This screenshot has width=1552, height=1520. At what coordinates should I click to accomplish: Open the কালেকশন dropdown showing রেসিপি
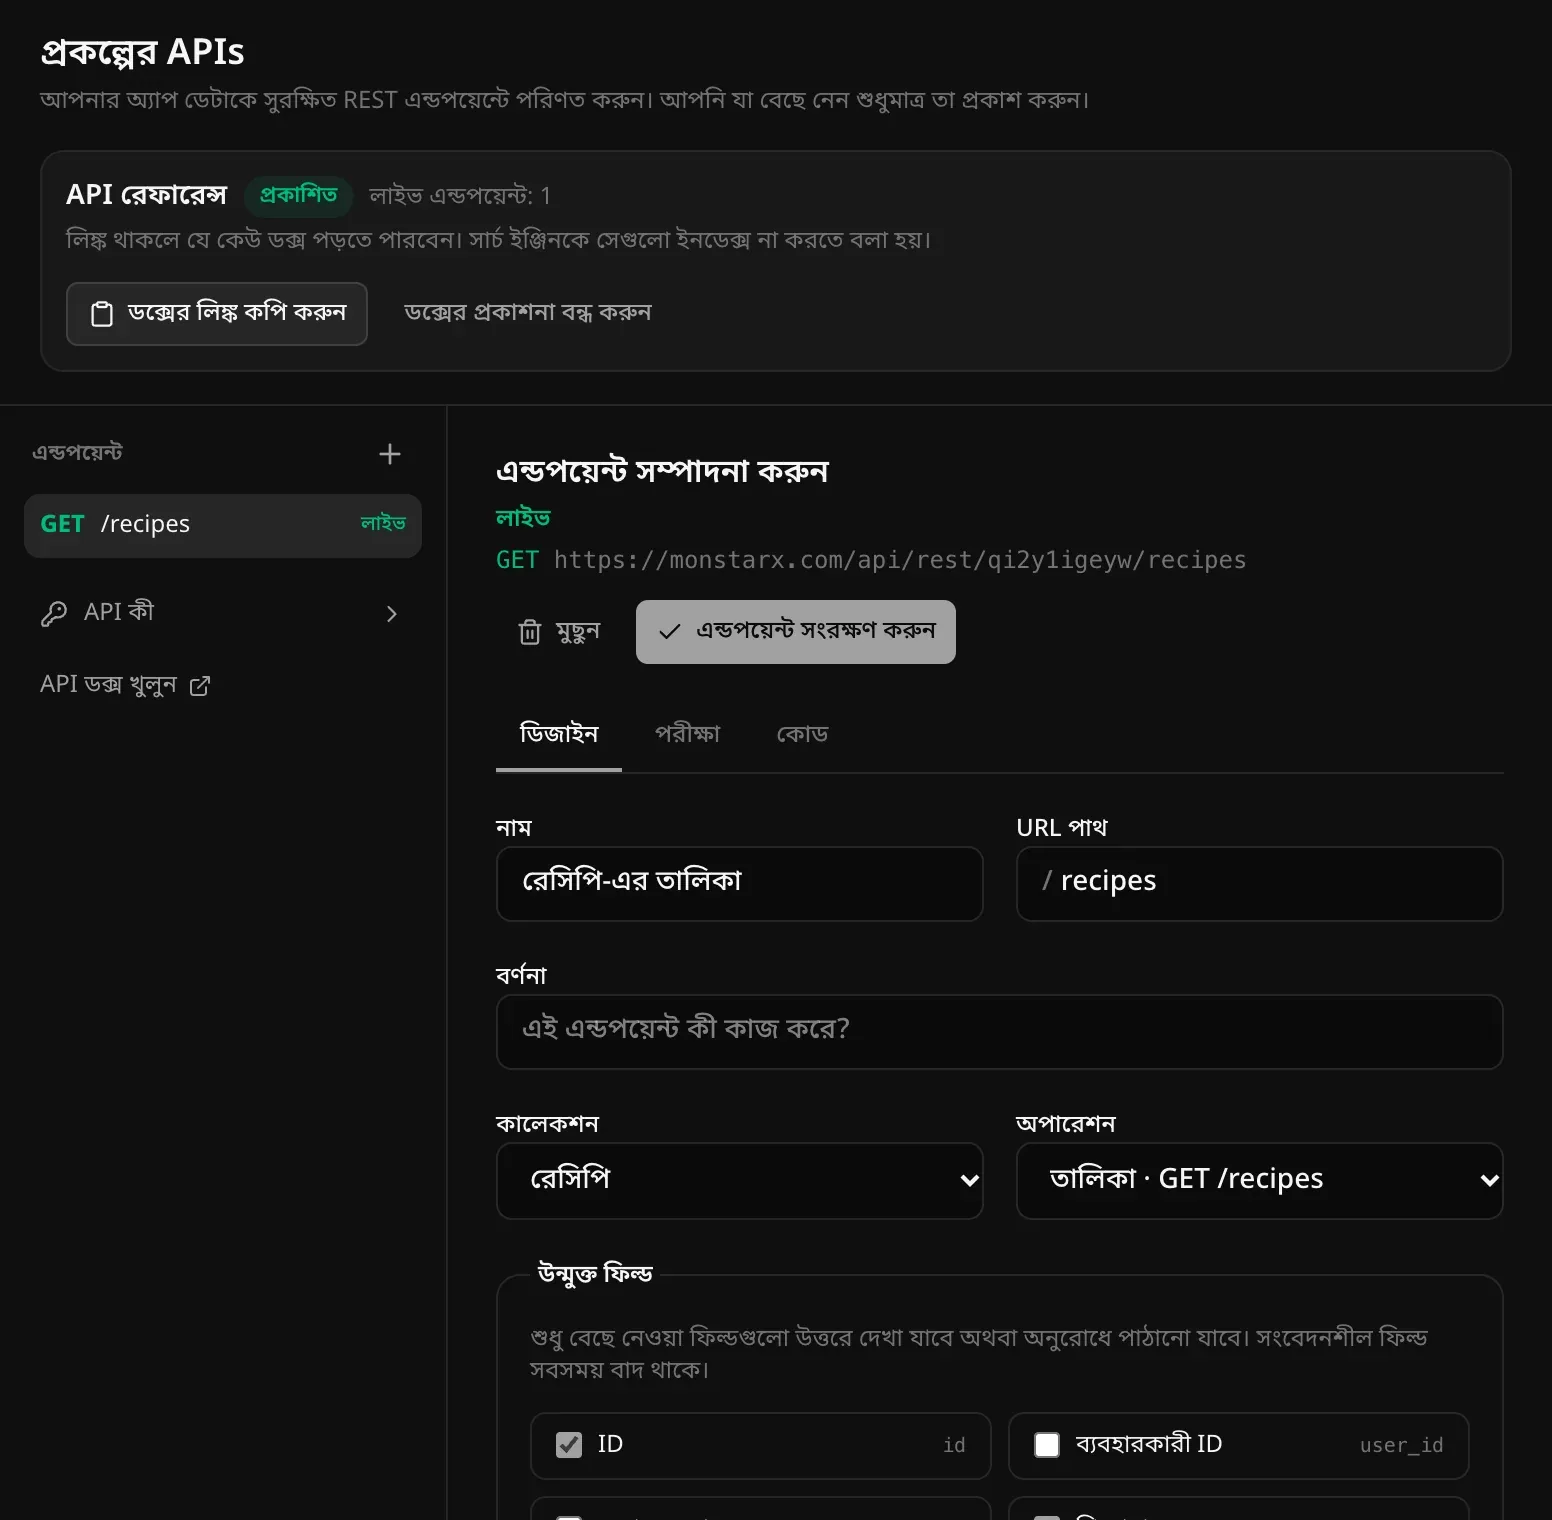pyautogui.click(x=740, y=1181)
